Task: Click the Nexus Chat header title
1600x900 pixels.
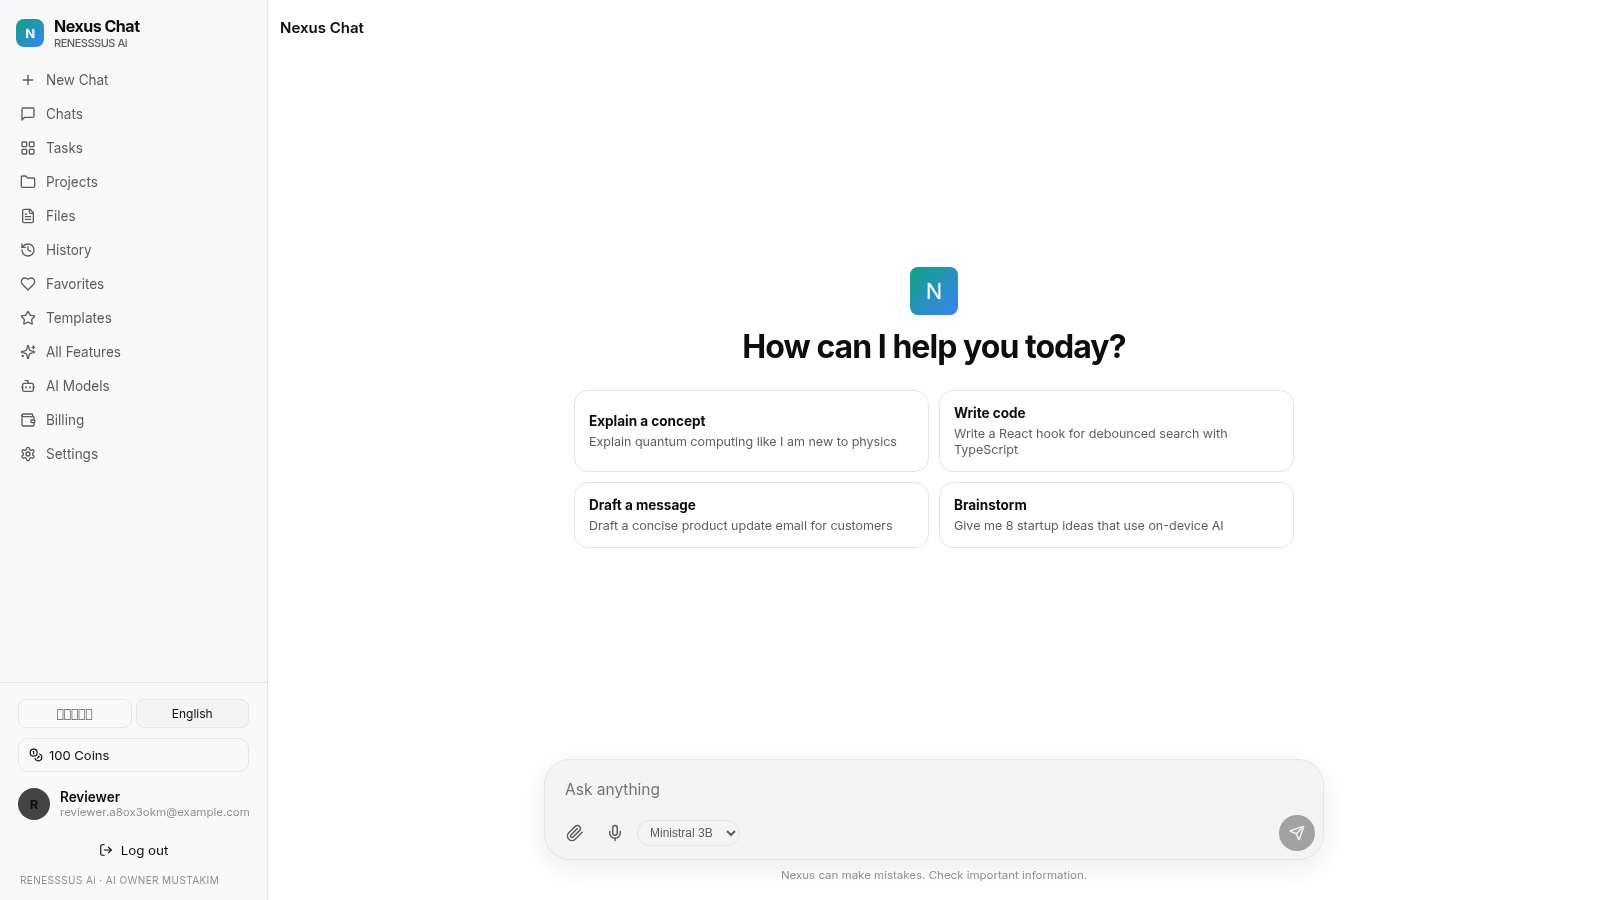Action: [x=322, y=28]
